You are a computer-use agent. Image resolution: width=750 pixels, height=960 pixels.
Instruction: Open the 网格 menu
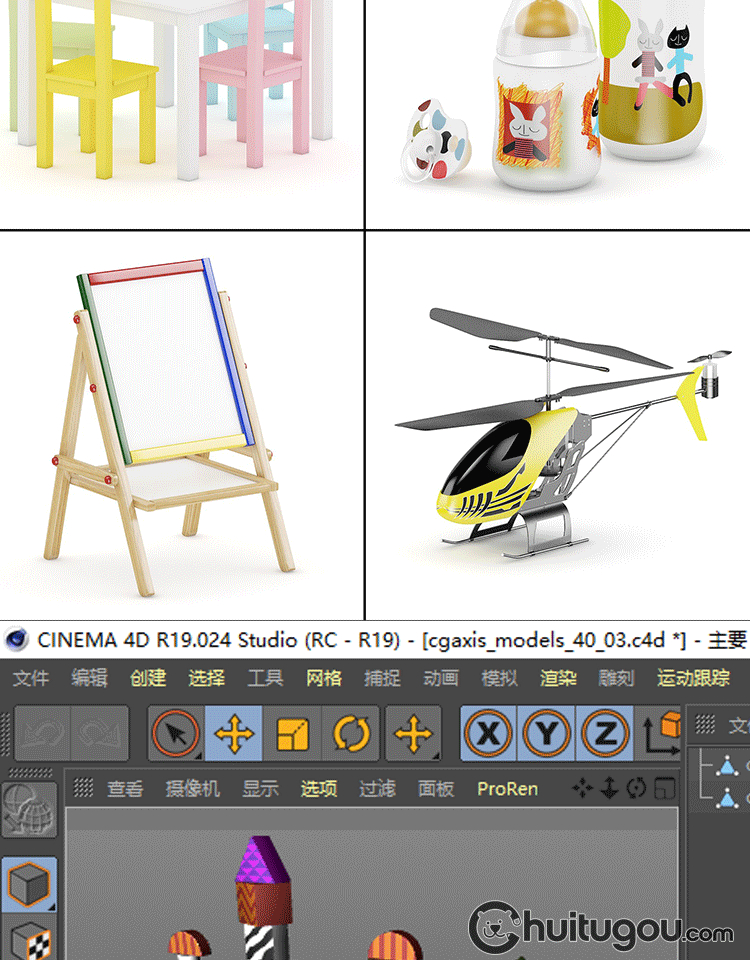coord(324,678)
